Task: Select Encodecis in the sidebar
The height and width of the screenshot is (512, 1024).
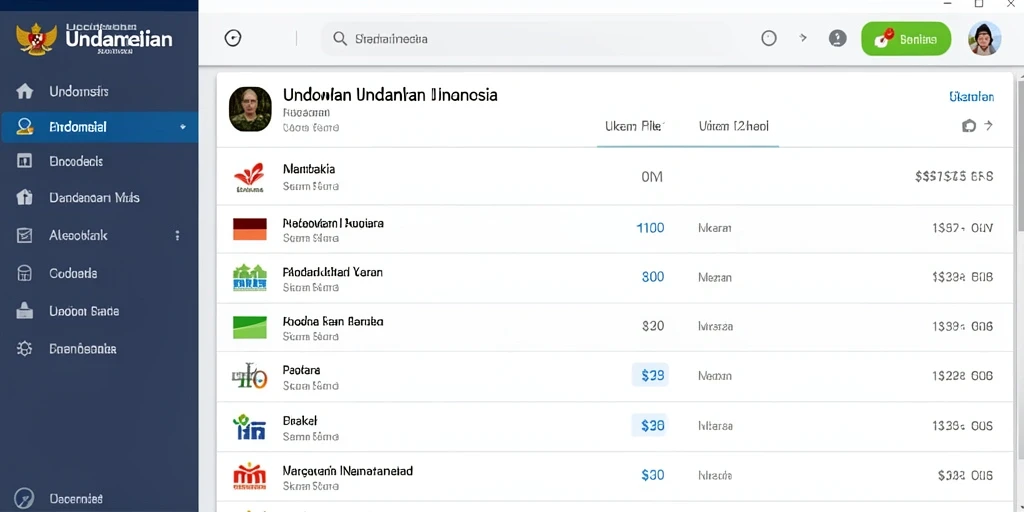Action: pos(76,161)
